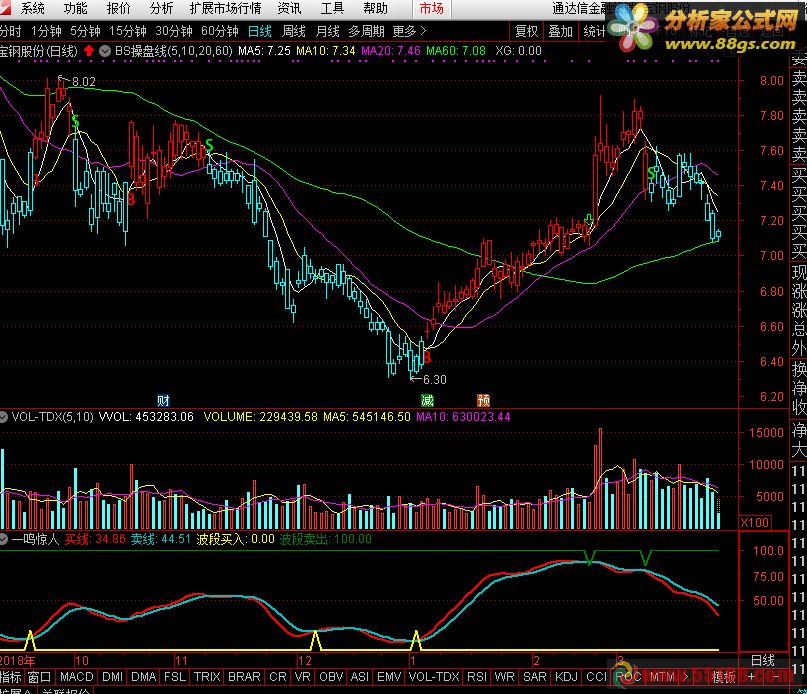Image resolution: width=807 pixels, height=694 pixels.
Task: Click the 卖线: 44.51 value
Action: point(161,539)
